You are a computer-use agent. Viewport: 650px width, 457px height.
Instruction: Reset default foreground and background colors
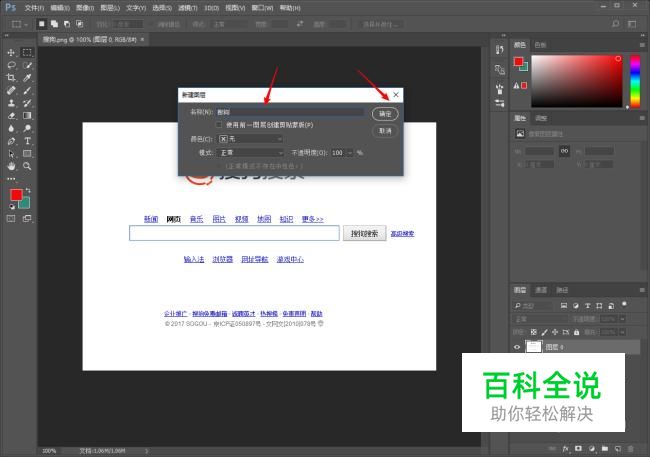pyautogui.click(x=12, y=206)
